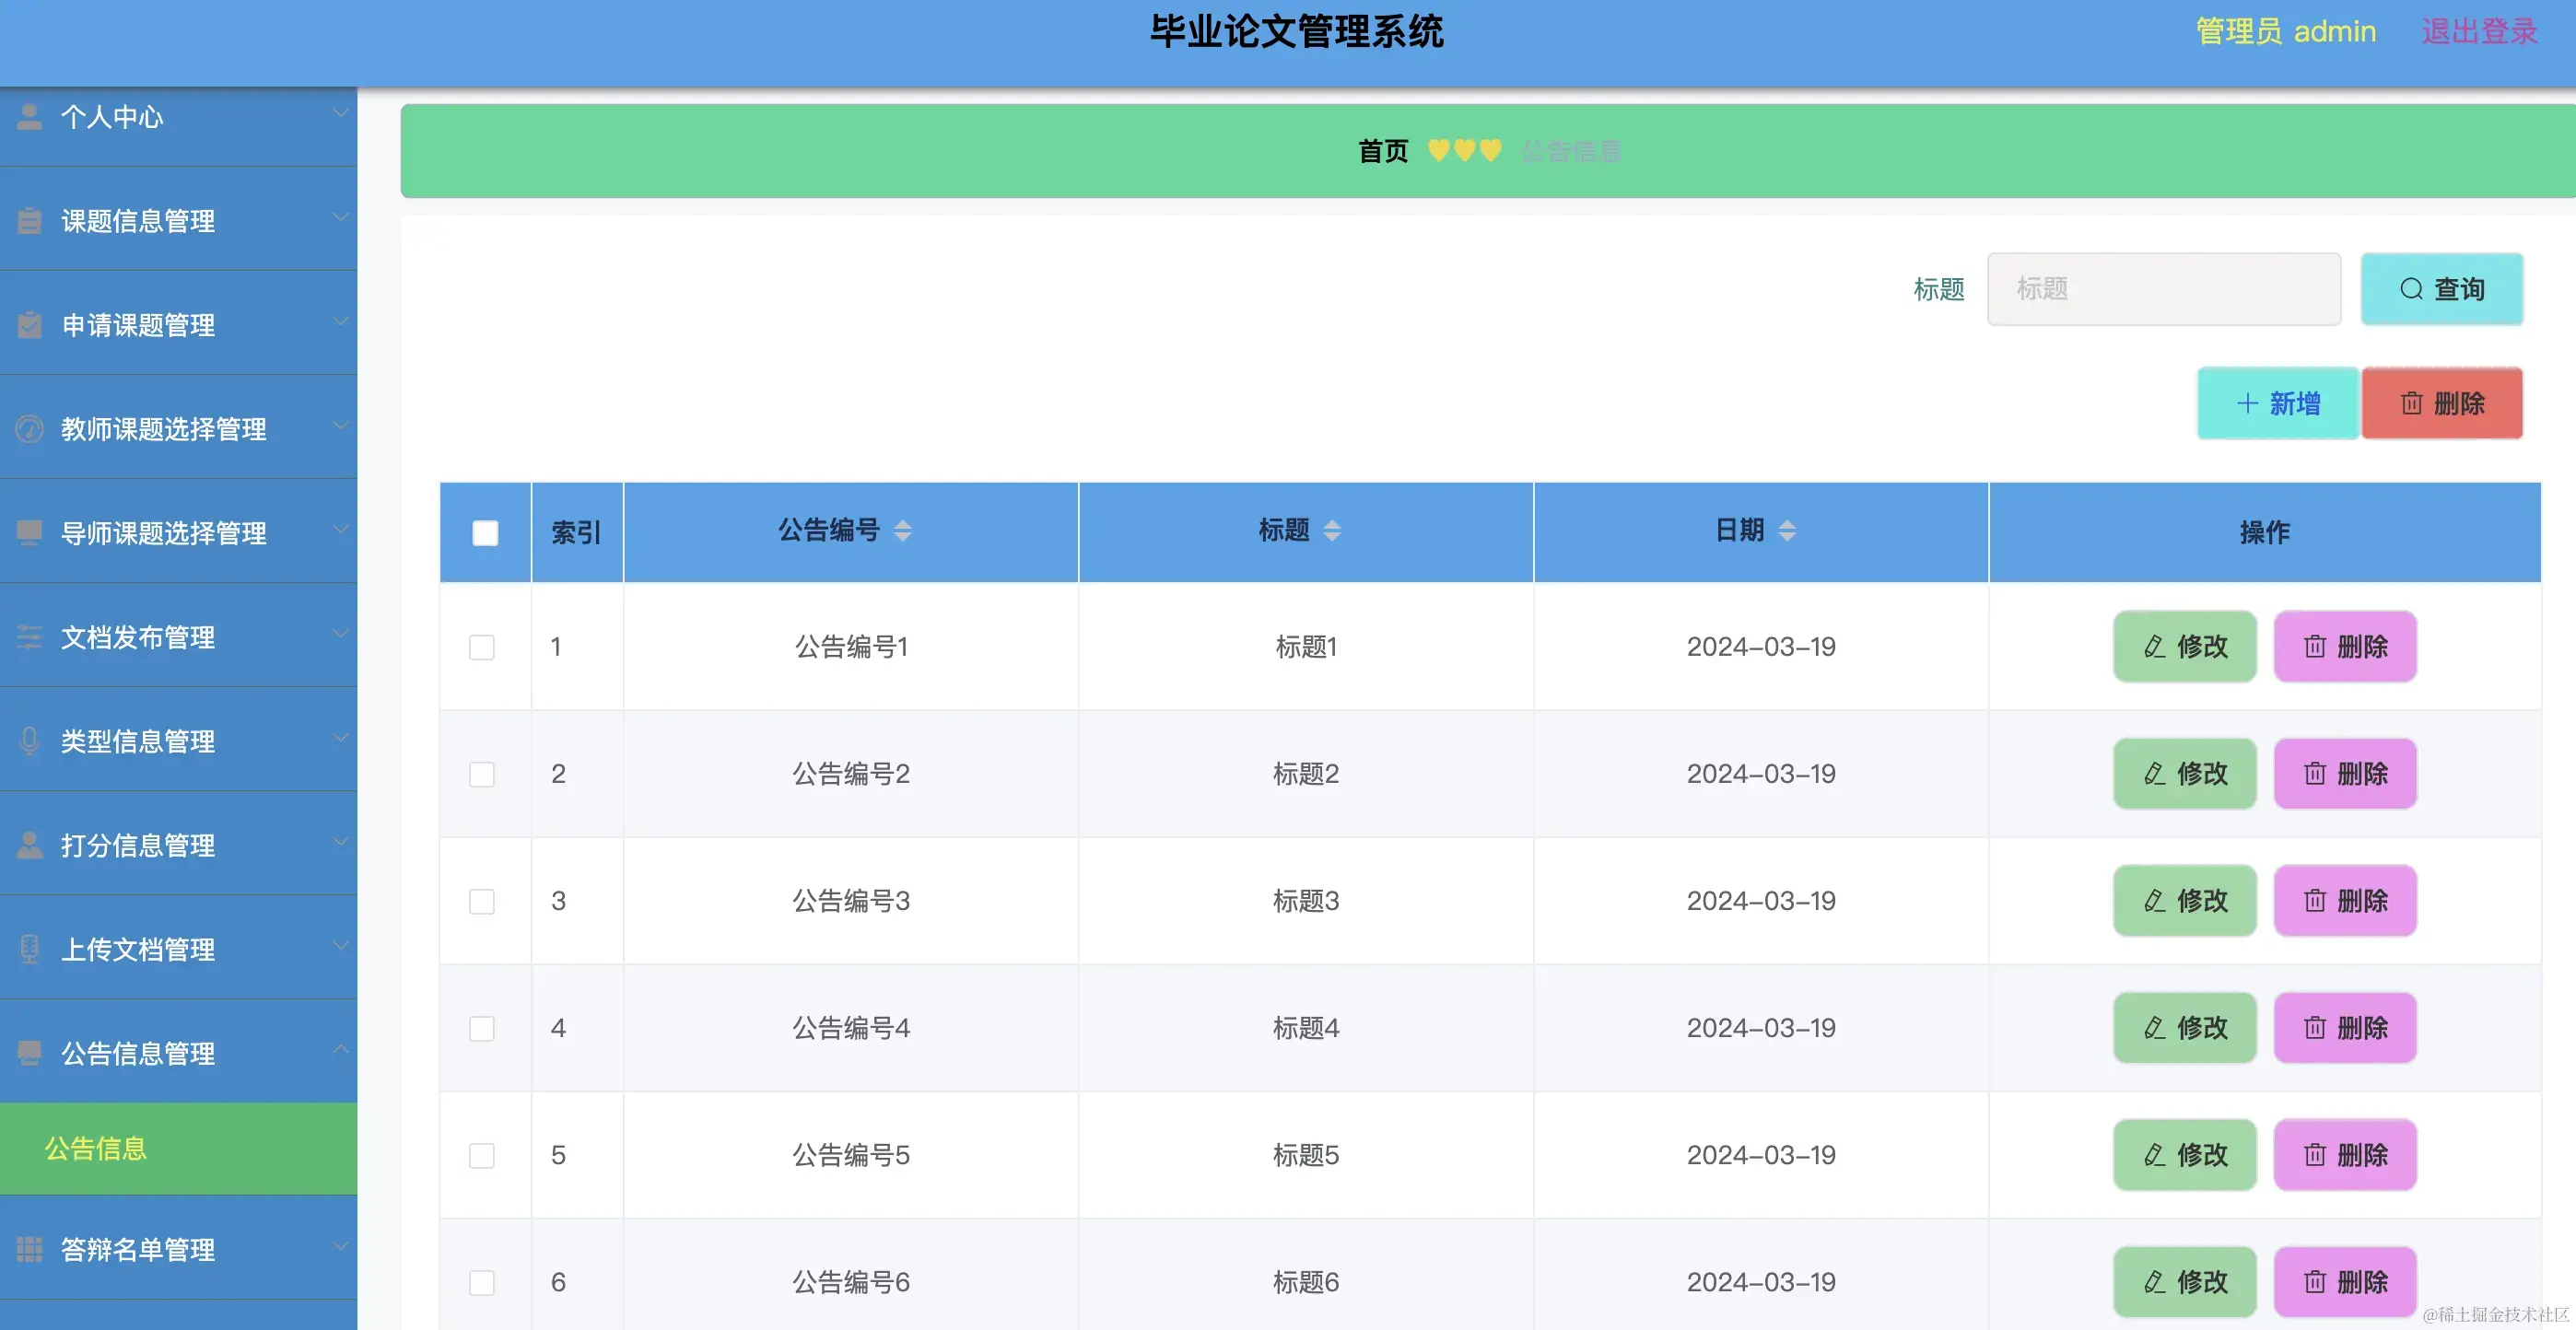This screenshot has height=1330, width=2576.
Task: Click the pencil icon on row 1 修改 button
Action: click(x=2153, y=646)
